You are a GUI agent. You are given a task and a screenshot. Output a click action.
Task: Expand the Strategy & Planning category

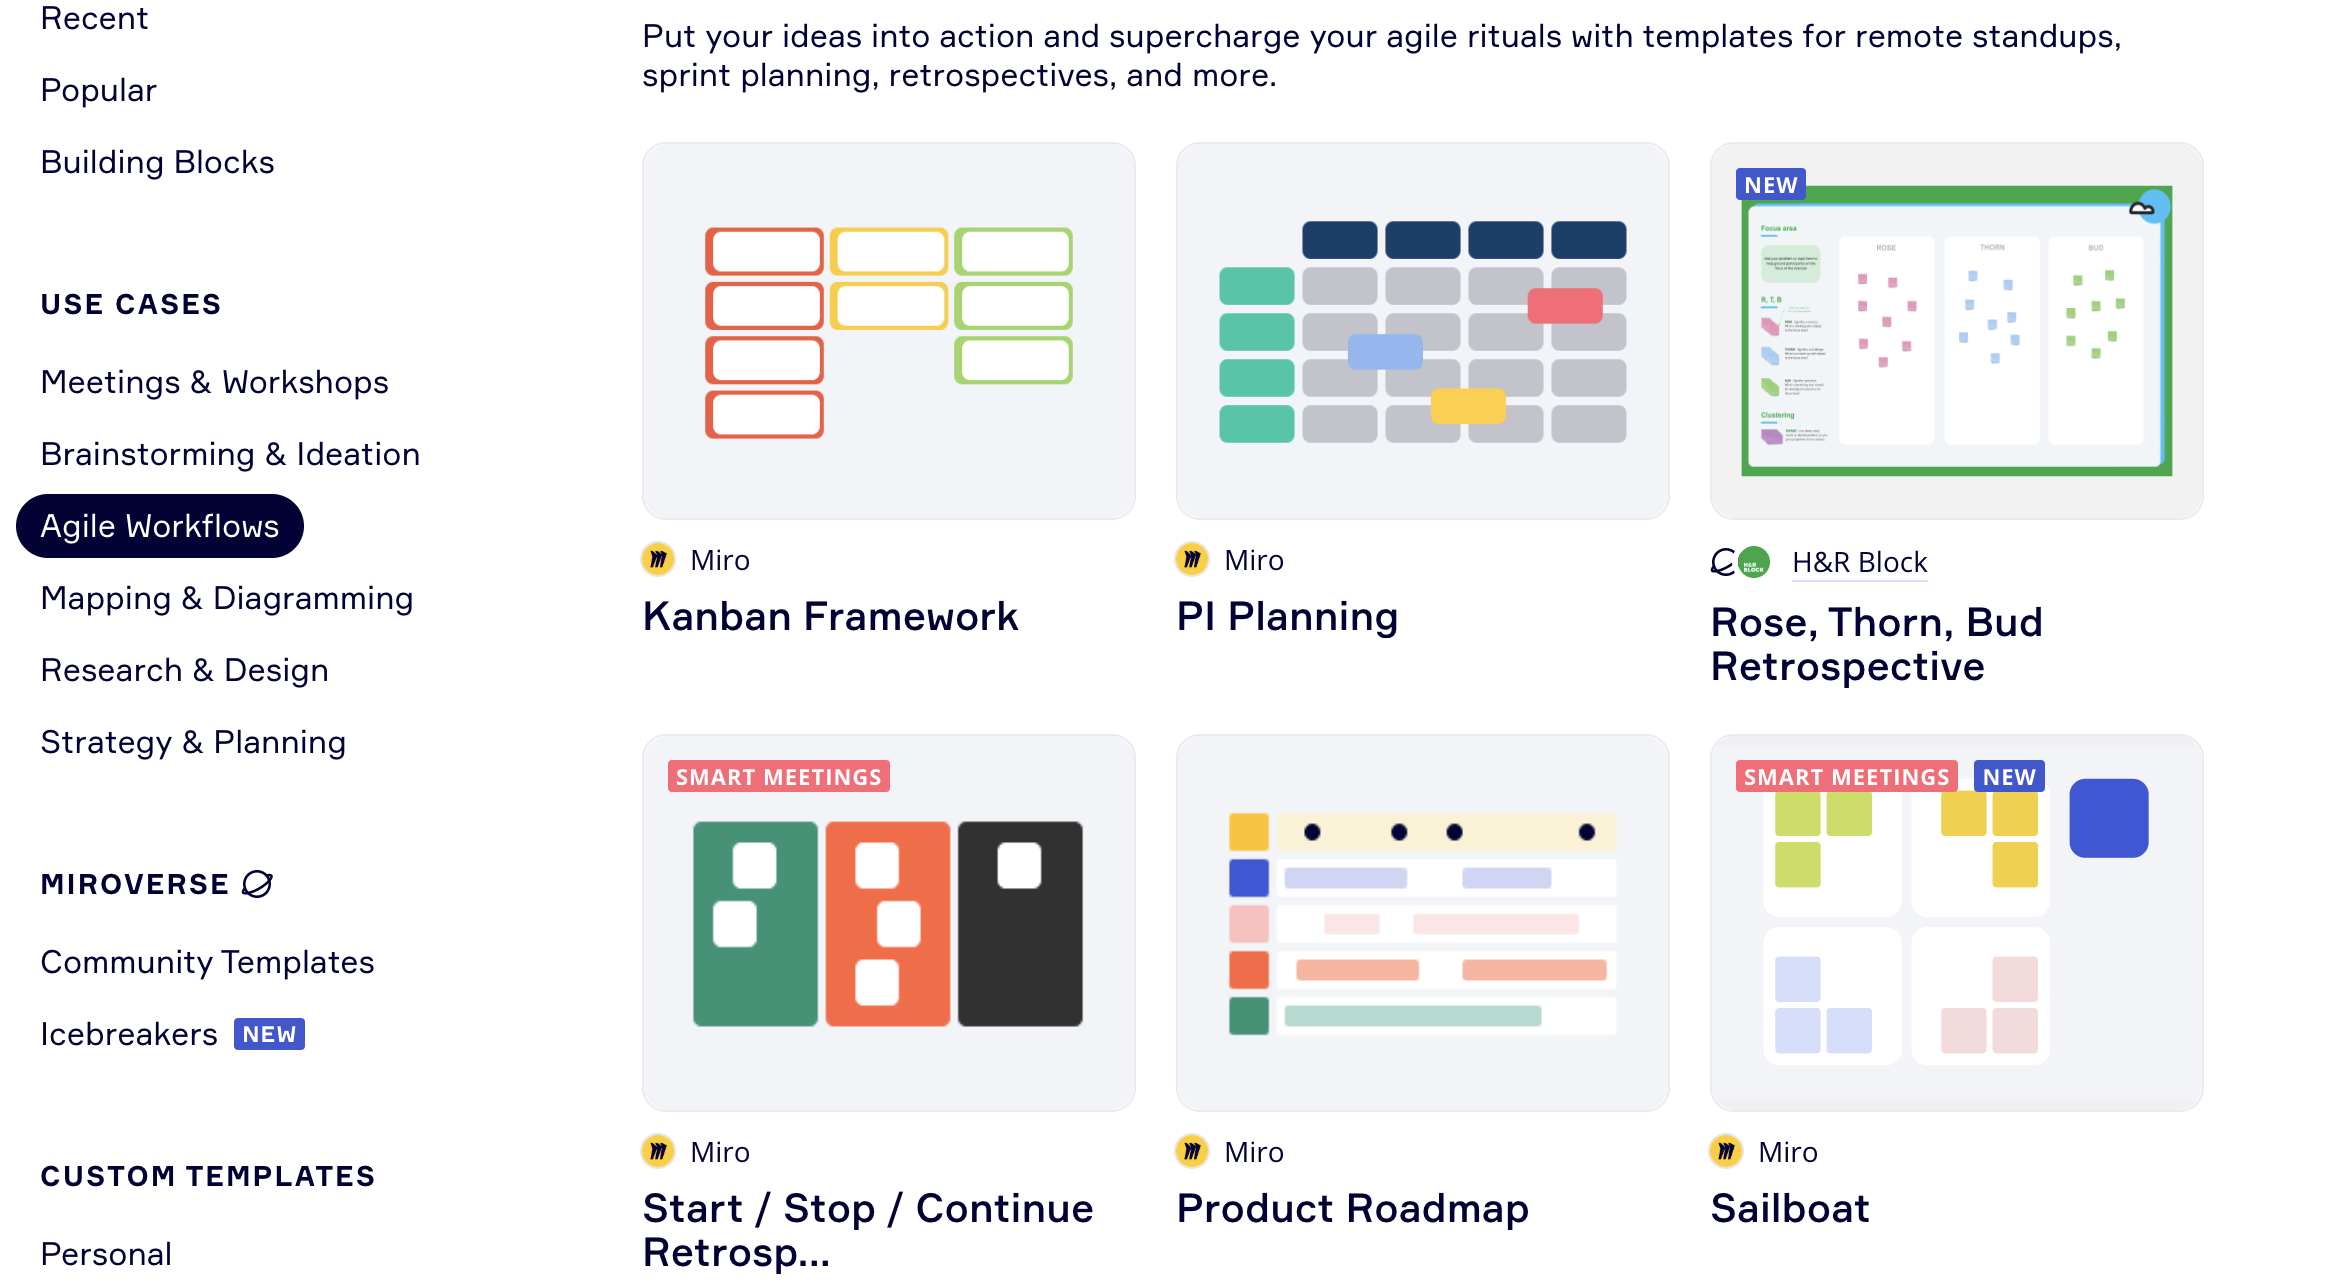pyautogui.click(x=193, y=741)
